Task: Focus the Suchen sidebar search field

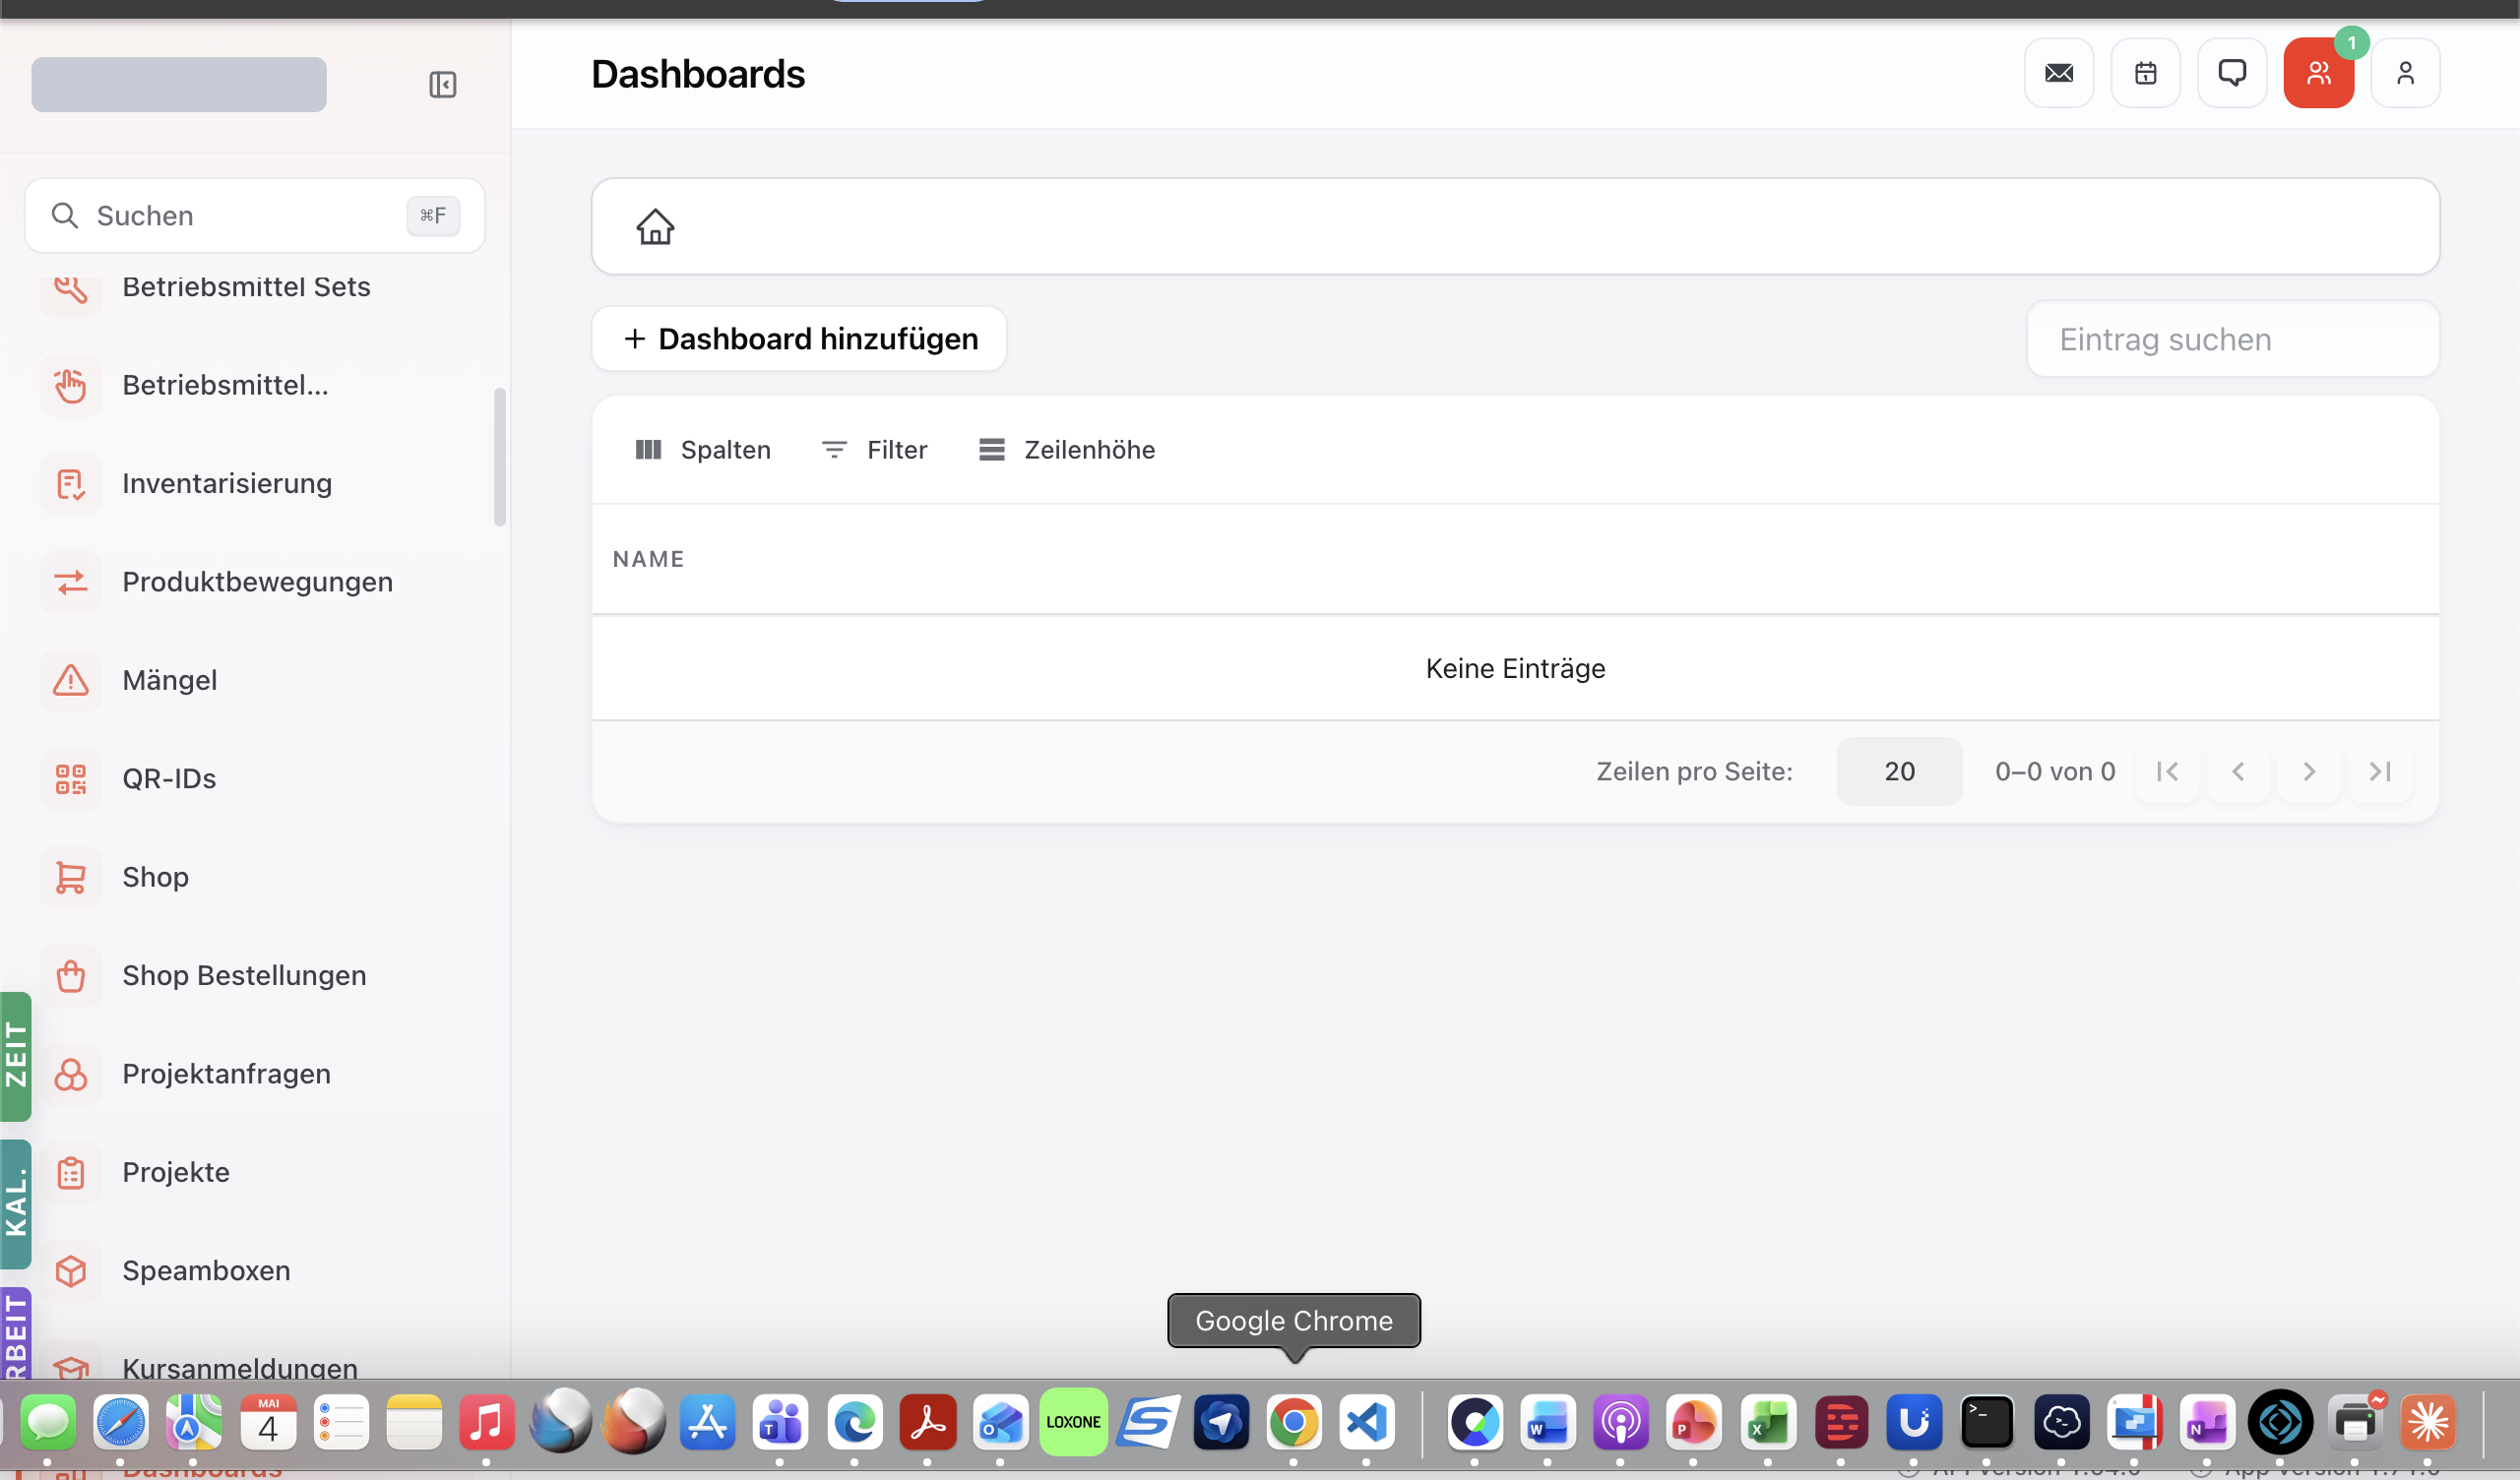Action: click(254, 216)
